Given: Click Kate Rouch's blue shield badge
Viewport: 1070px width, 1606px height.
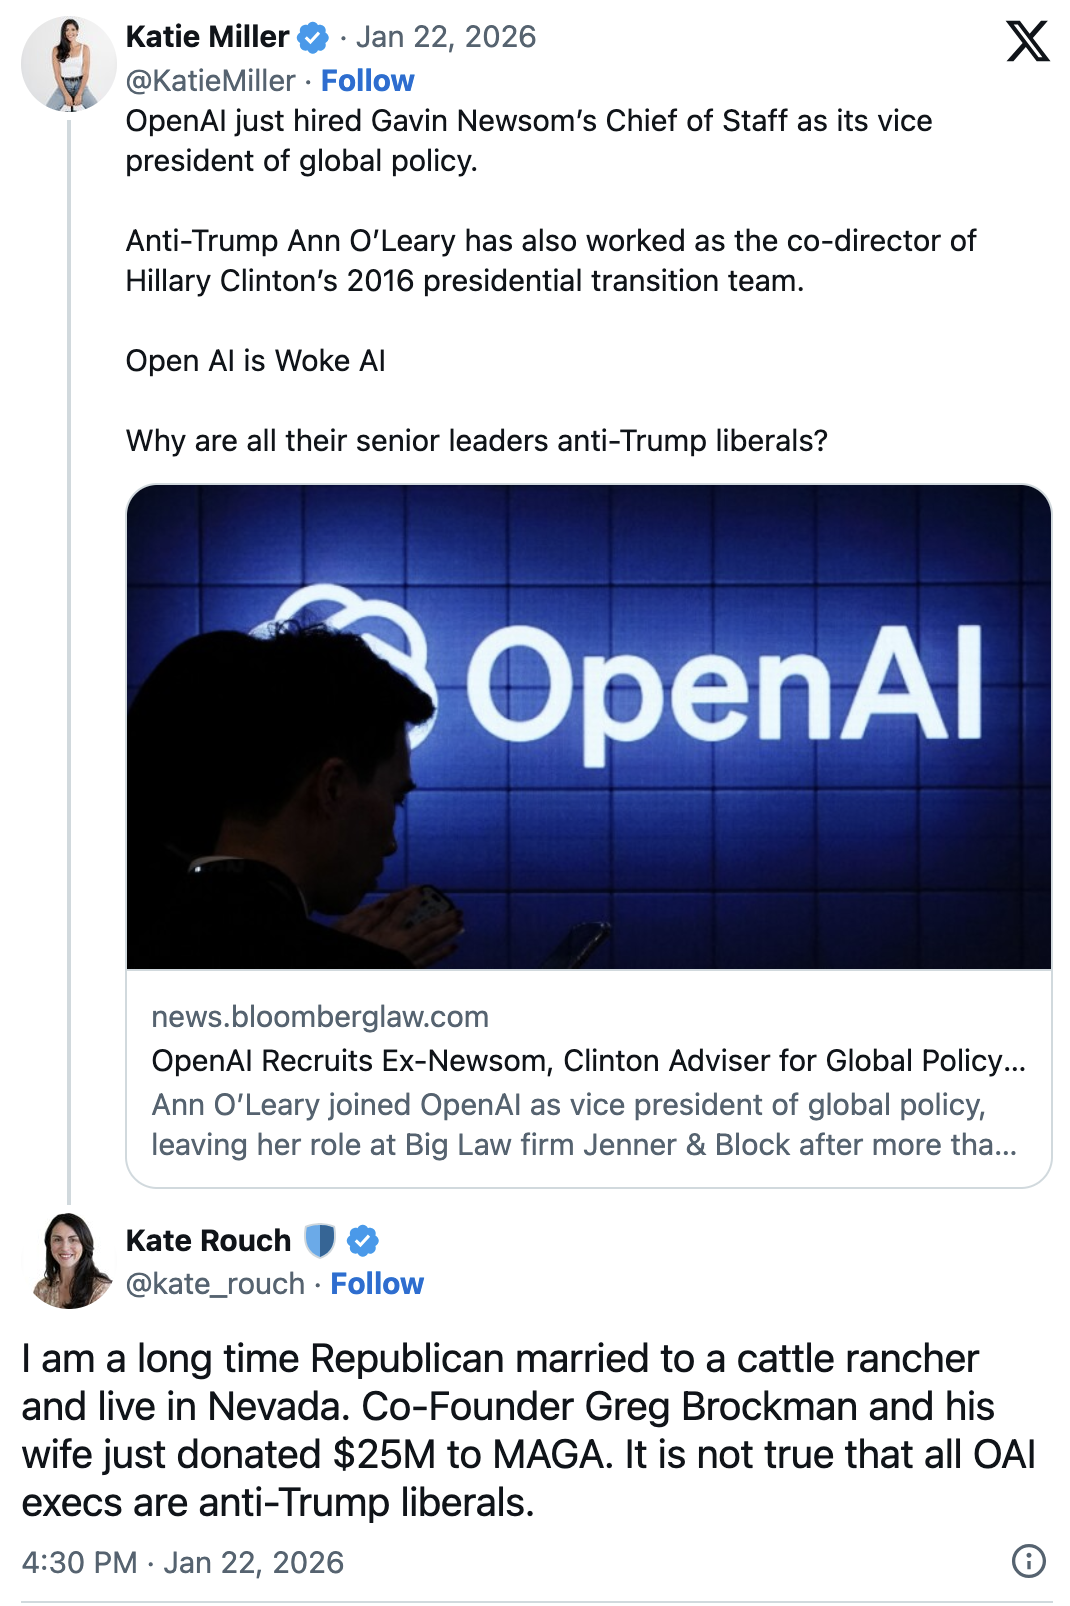Looking at the screenshot, I should point(318,1240).
